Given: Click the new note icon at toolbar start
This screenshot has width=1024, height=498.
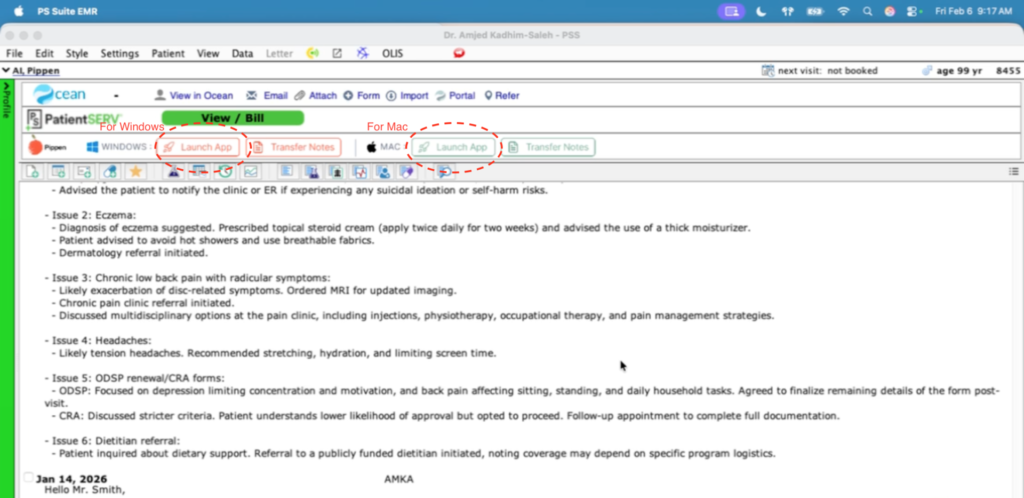Looking at the screenshot, I should [33, 172].
